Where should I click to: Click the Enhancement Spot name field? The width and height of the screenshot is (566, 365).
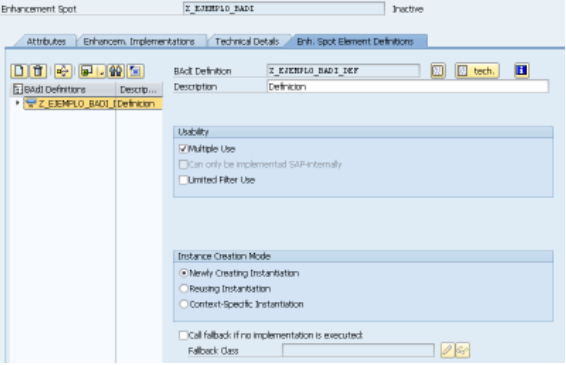284,9
